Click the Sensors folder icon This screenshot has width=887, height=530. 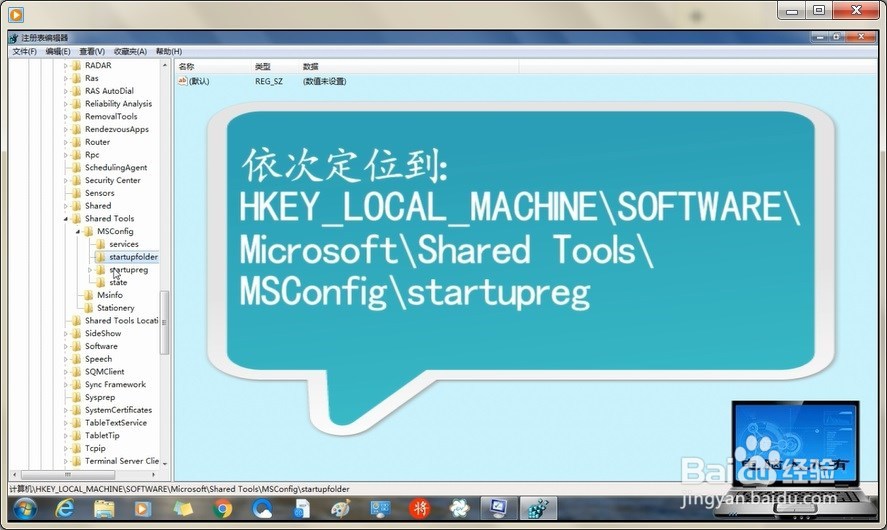coord(76,193)
